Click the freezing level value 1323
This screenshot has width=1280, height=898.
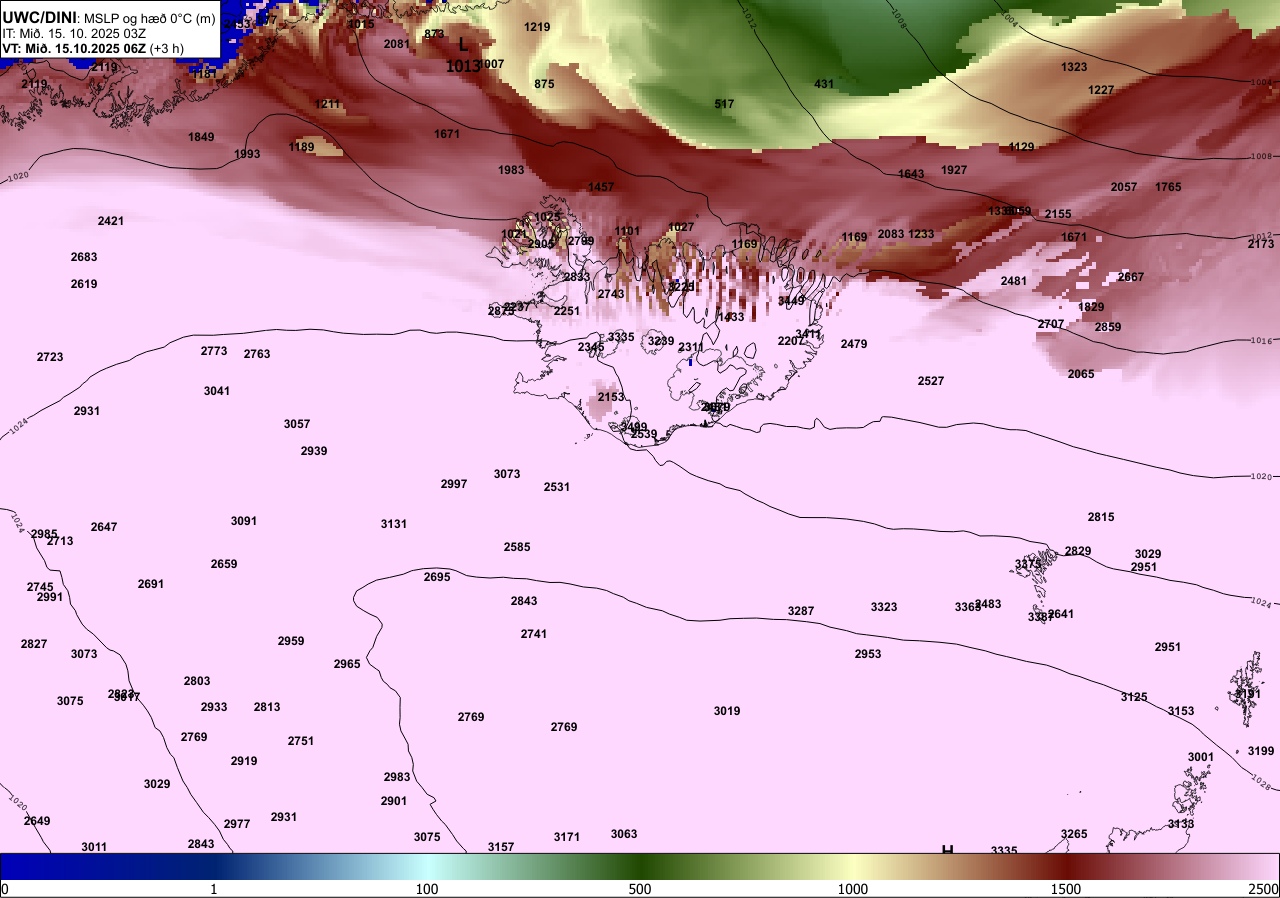[x=1074, y=67]
